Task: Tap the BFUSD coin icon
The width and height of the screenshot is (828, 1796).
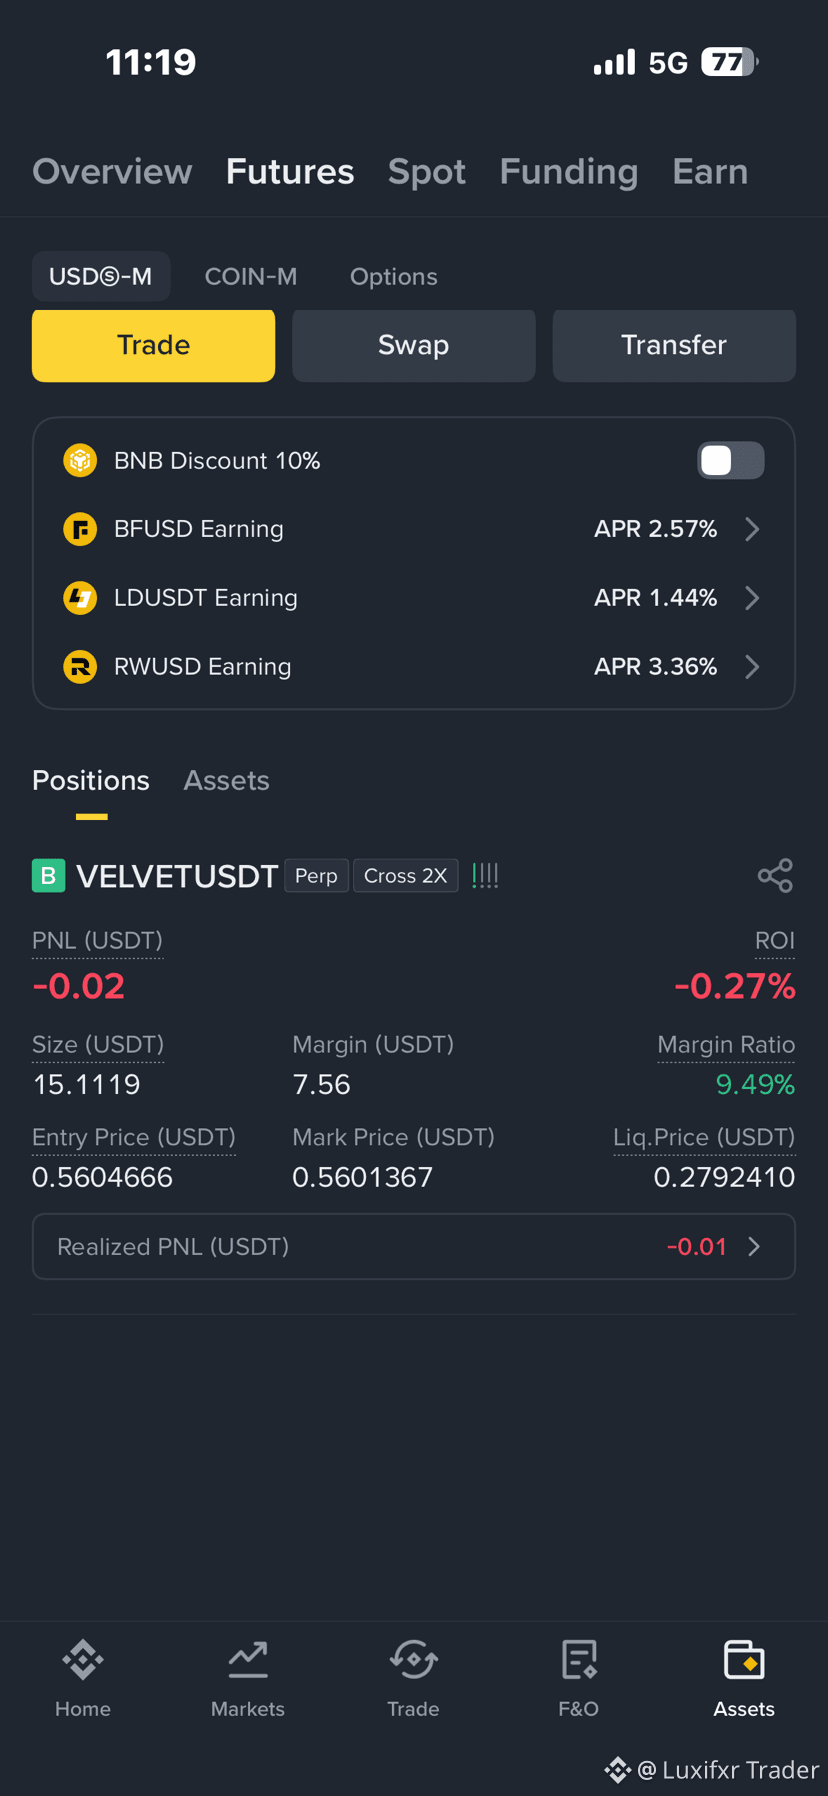Action: pyautogui.click(x=80, y=529)
